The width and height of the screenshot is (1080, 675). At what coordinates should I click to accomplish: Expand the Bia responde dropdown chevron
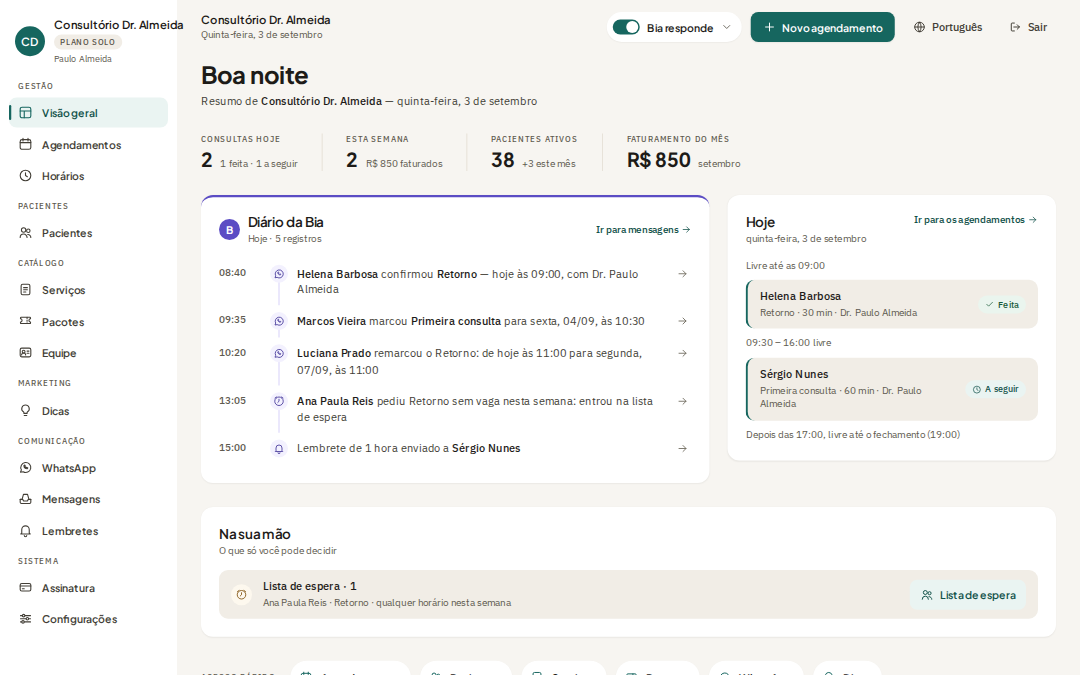point(727,28)
